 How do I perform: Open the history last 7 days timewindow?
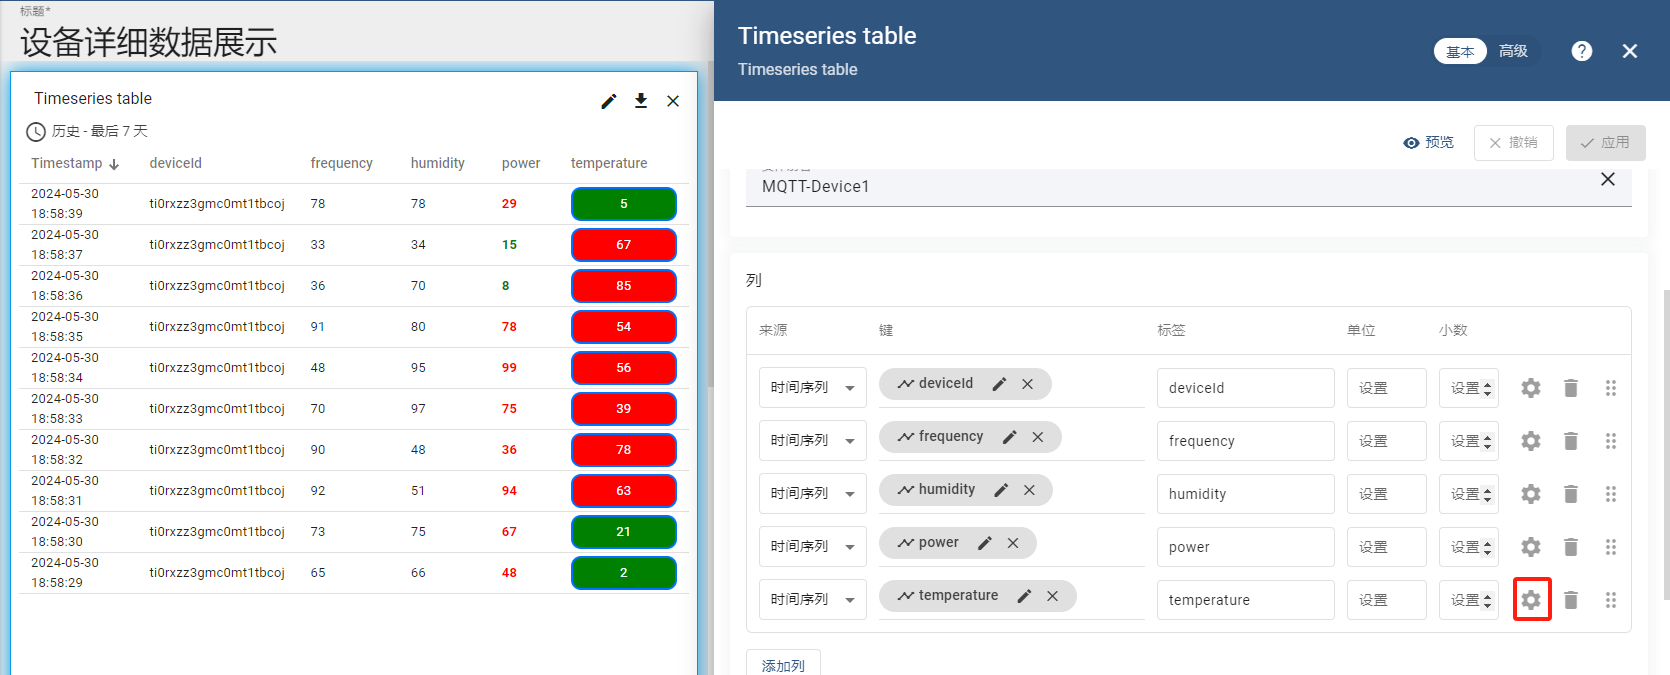coord(87,131)
